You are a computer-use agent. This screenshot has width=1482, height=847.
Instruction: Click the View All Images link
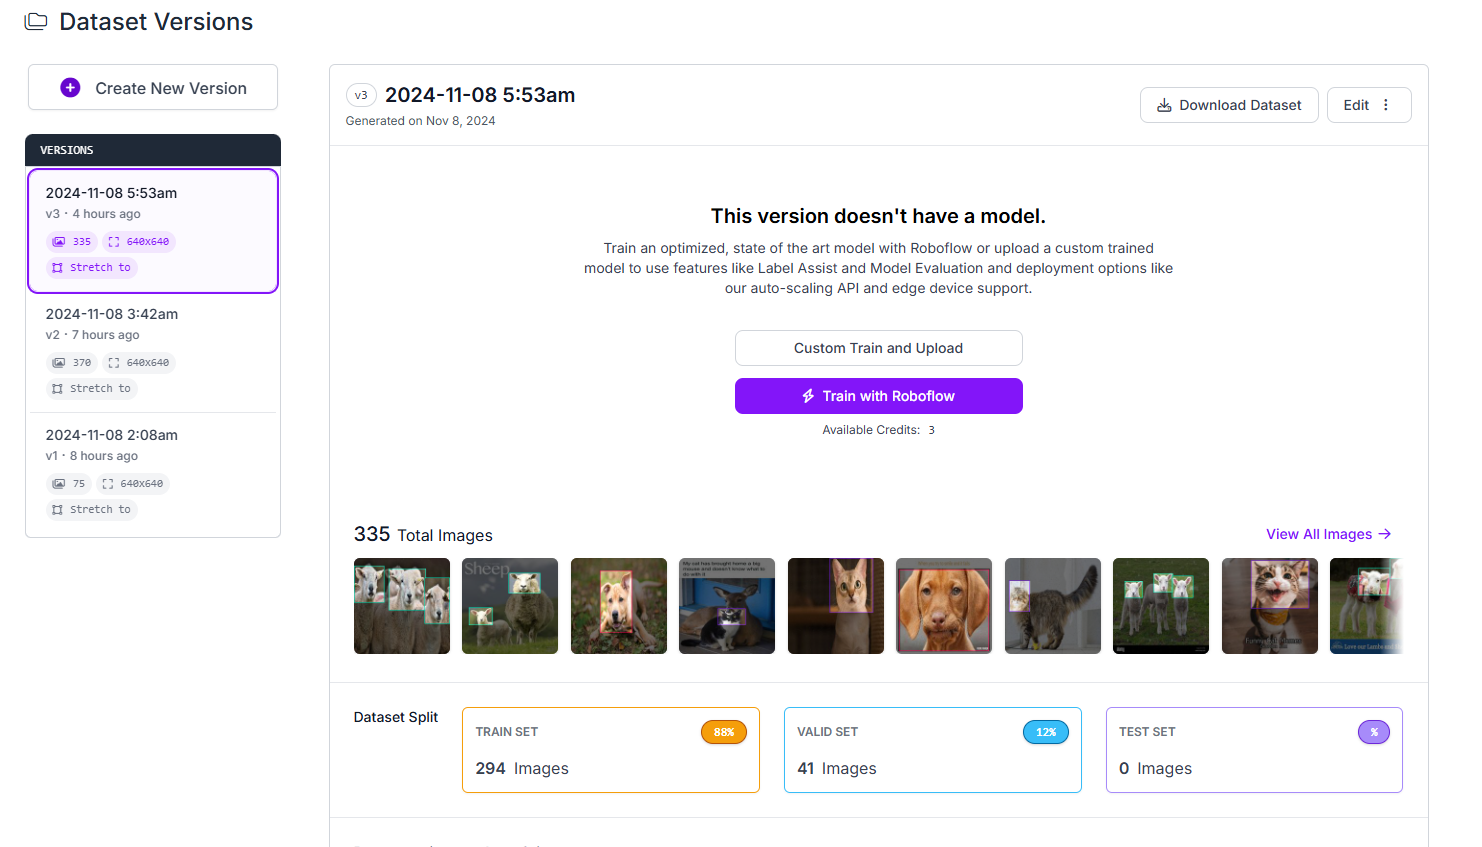point(1319,534)
